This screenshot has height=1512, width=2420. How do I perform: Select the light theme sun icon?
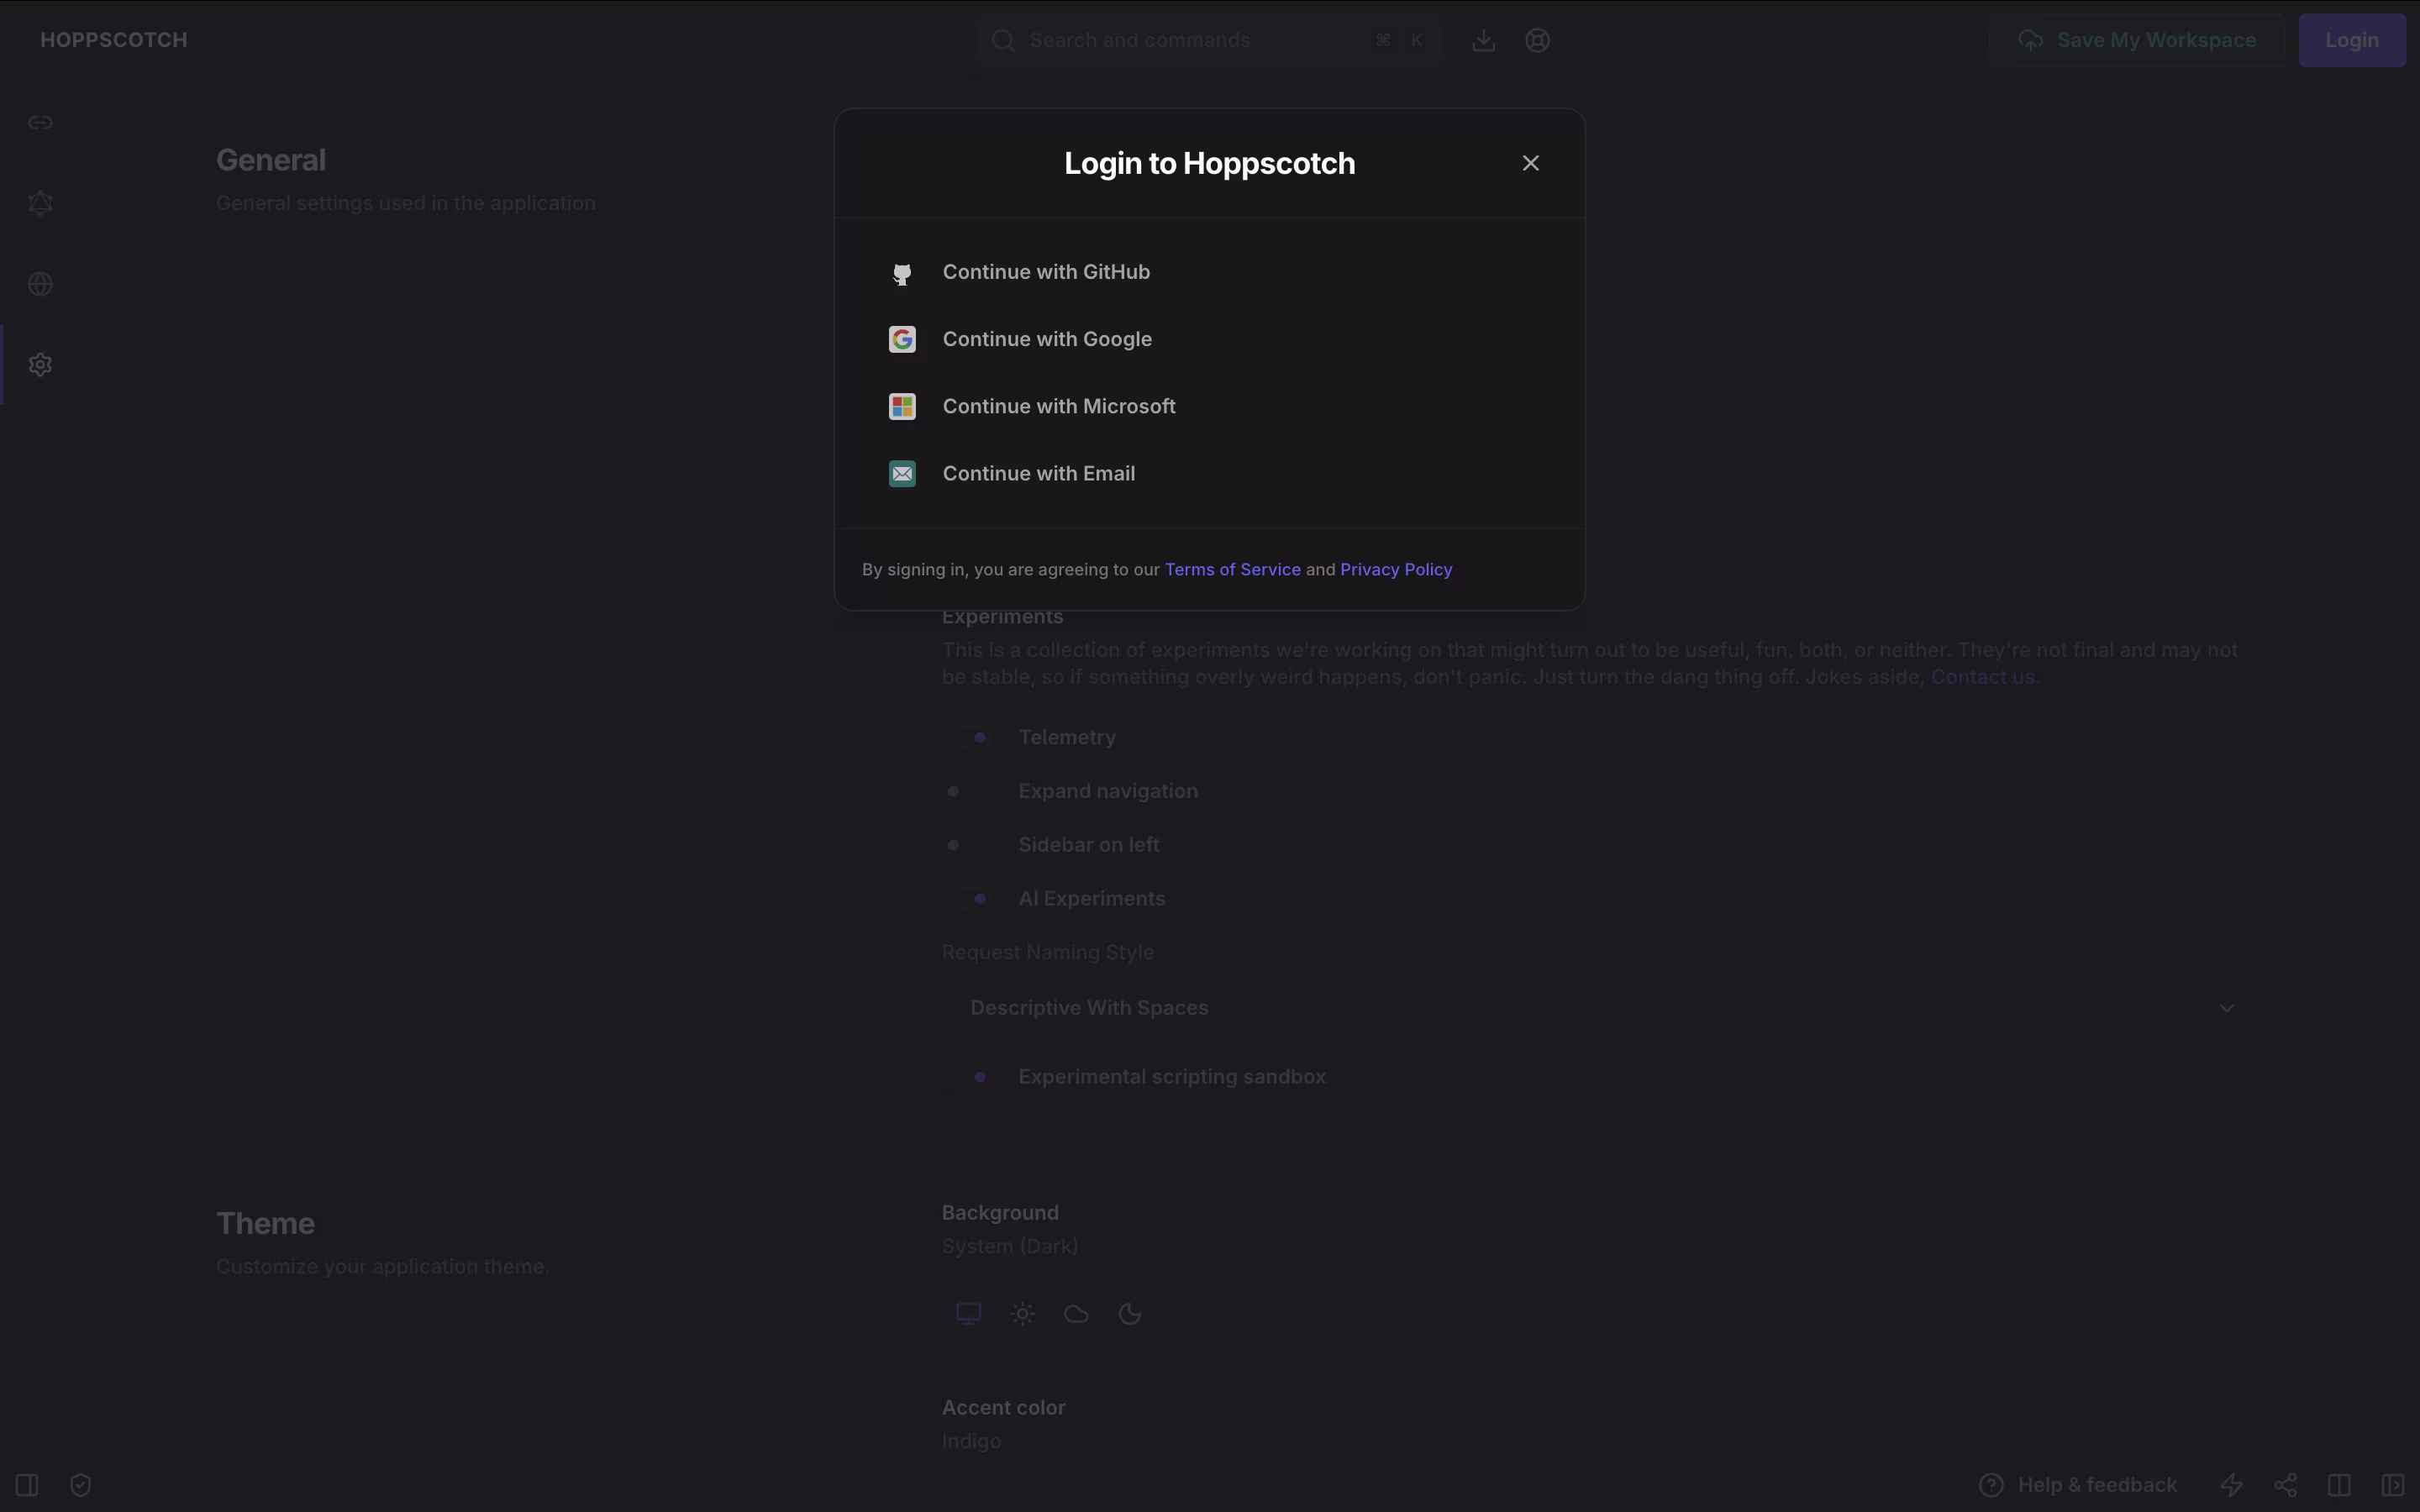(1022, 1314)
